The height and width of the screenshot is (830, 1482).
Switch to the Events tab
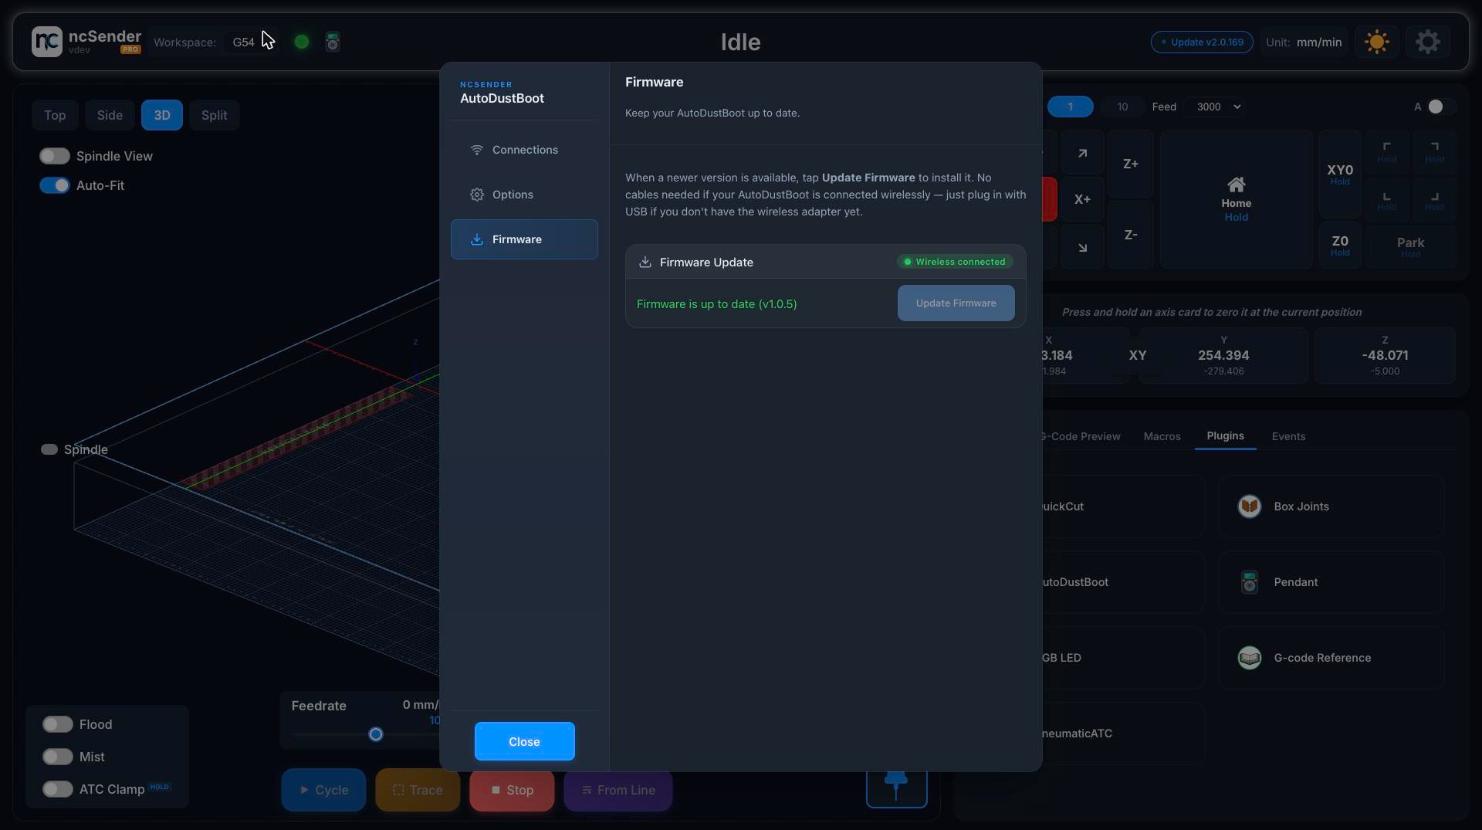(1288, 436)
